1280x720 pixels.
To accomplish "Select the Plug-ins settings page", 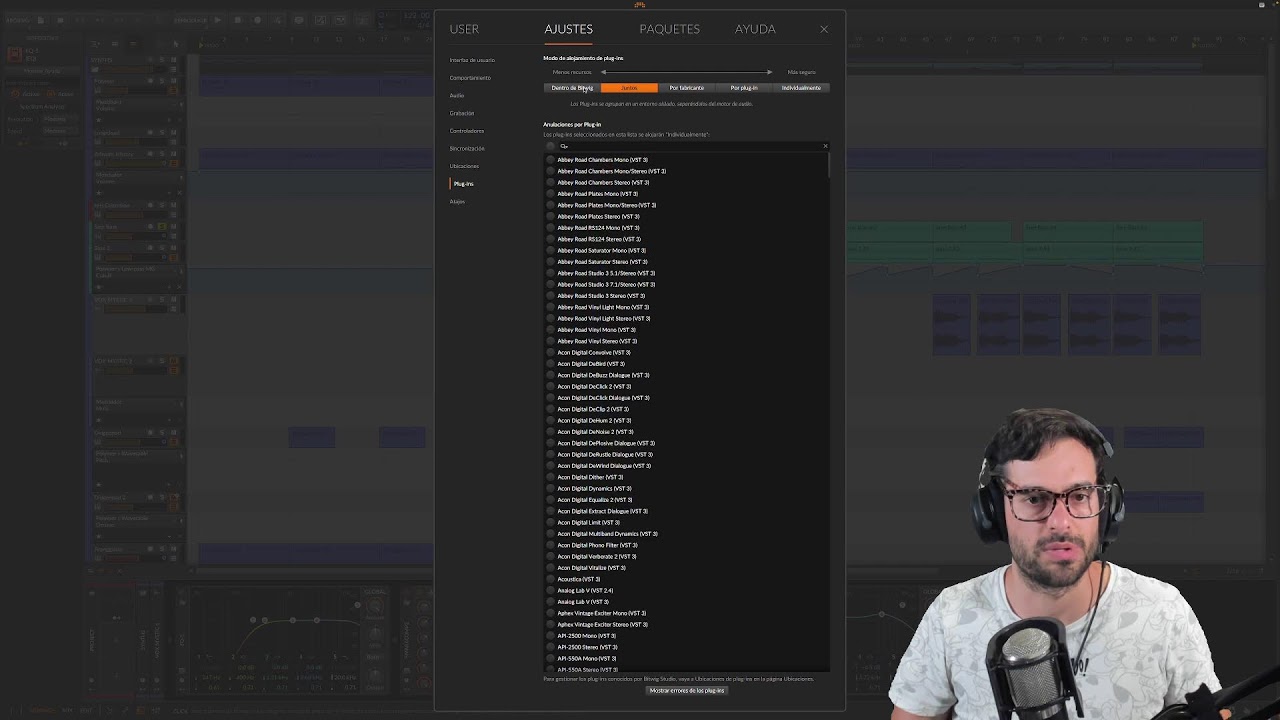I will click(463, 184).
